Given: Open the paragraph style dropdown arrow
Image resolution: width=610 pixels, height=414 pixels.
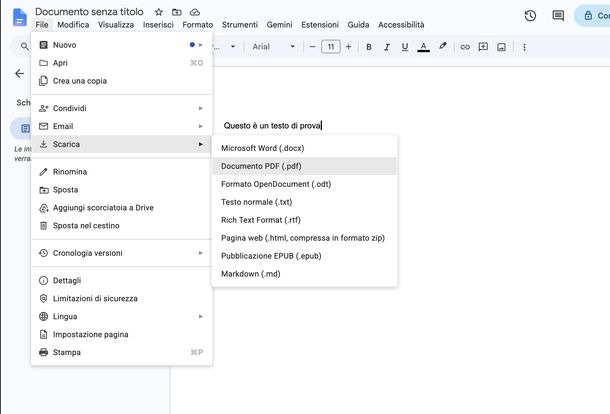Looking at the screenshot, I should click(x=233, y=47).
